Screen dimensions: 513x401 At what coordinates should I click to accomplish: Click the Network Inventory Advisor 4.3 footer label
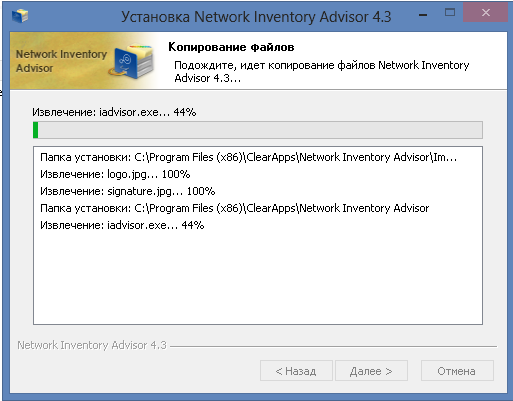92,345
